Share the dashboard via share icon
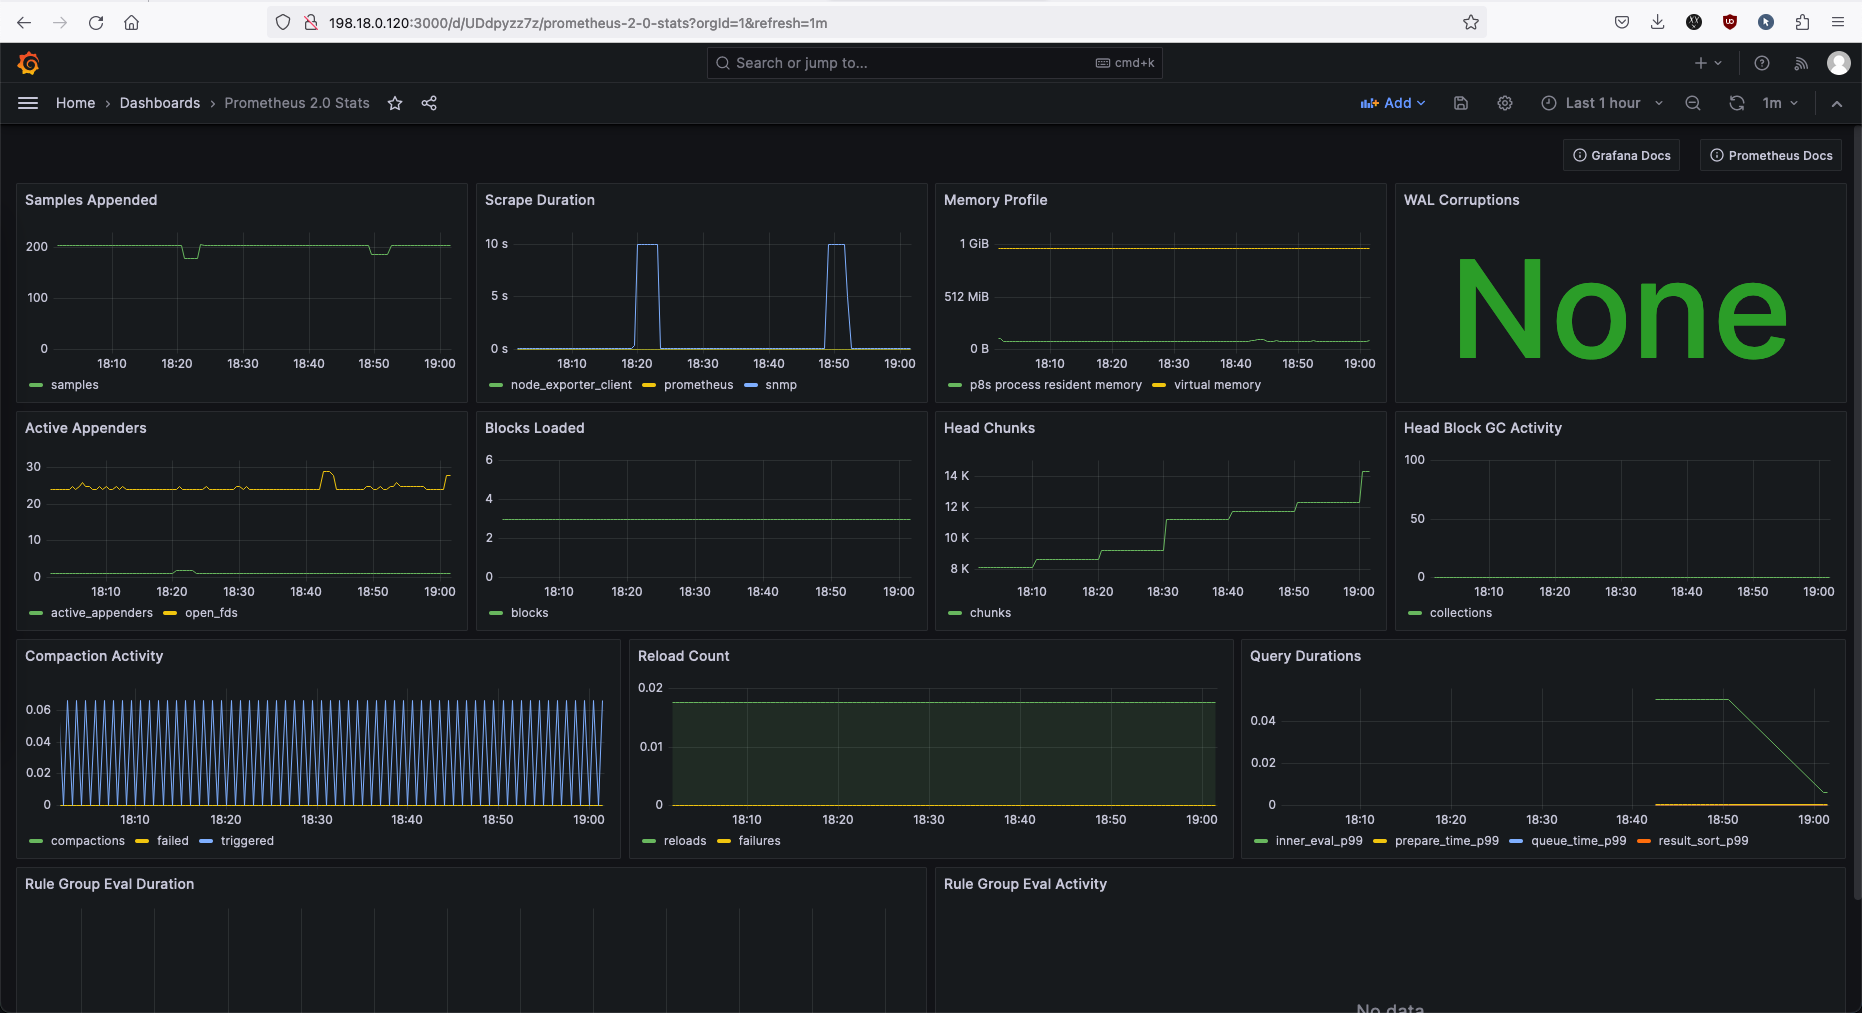This screenshot has height=1013, width=1862. [429, 103]
